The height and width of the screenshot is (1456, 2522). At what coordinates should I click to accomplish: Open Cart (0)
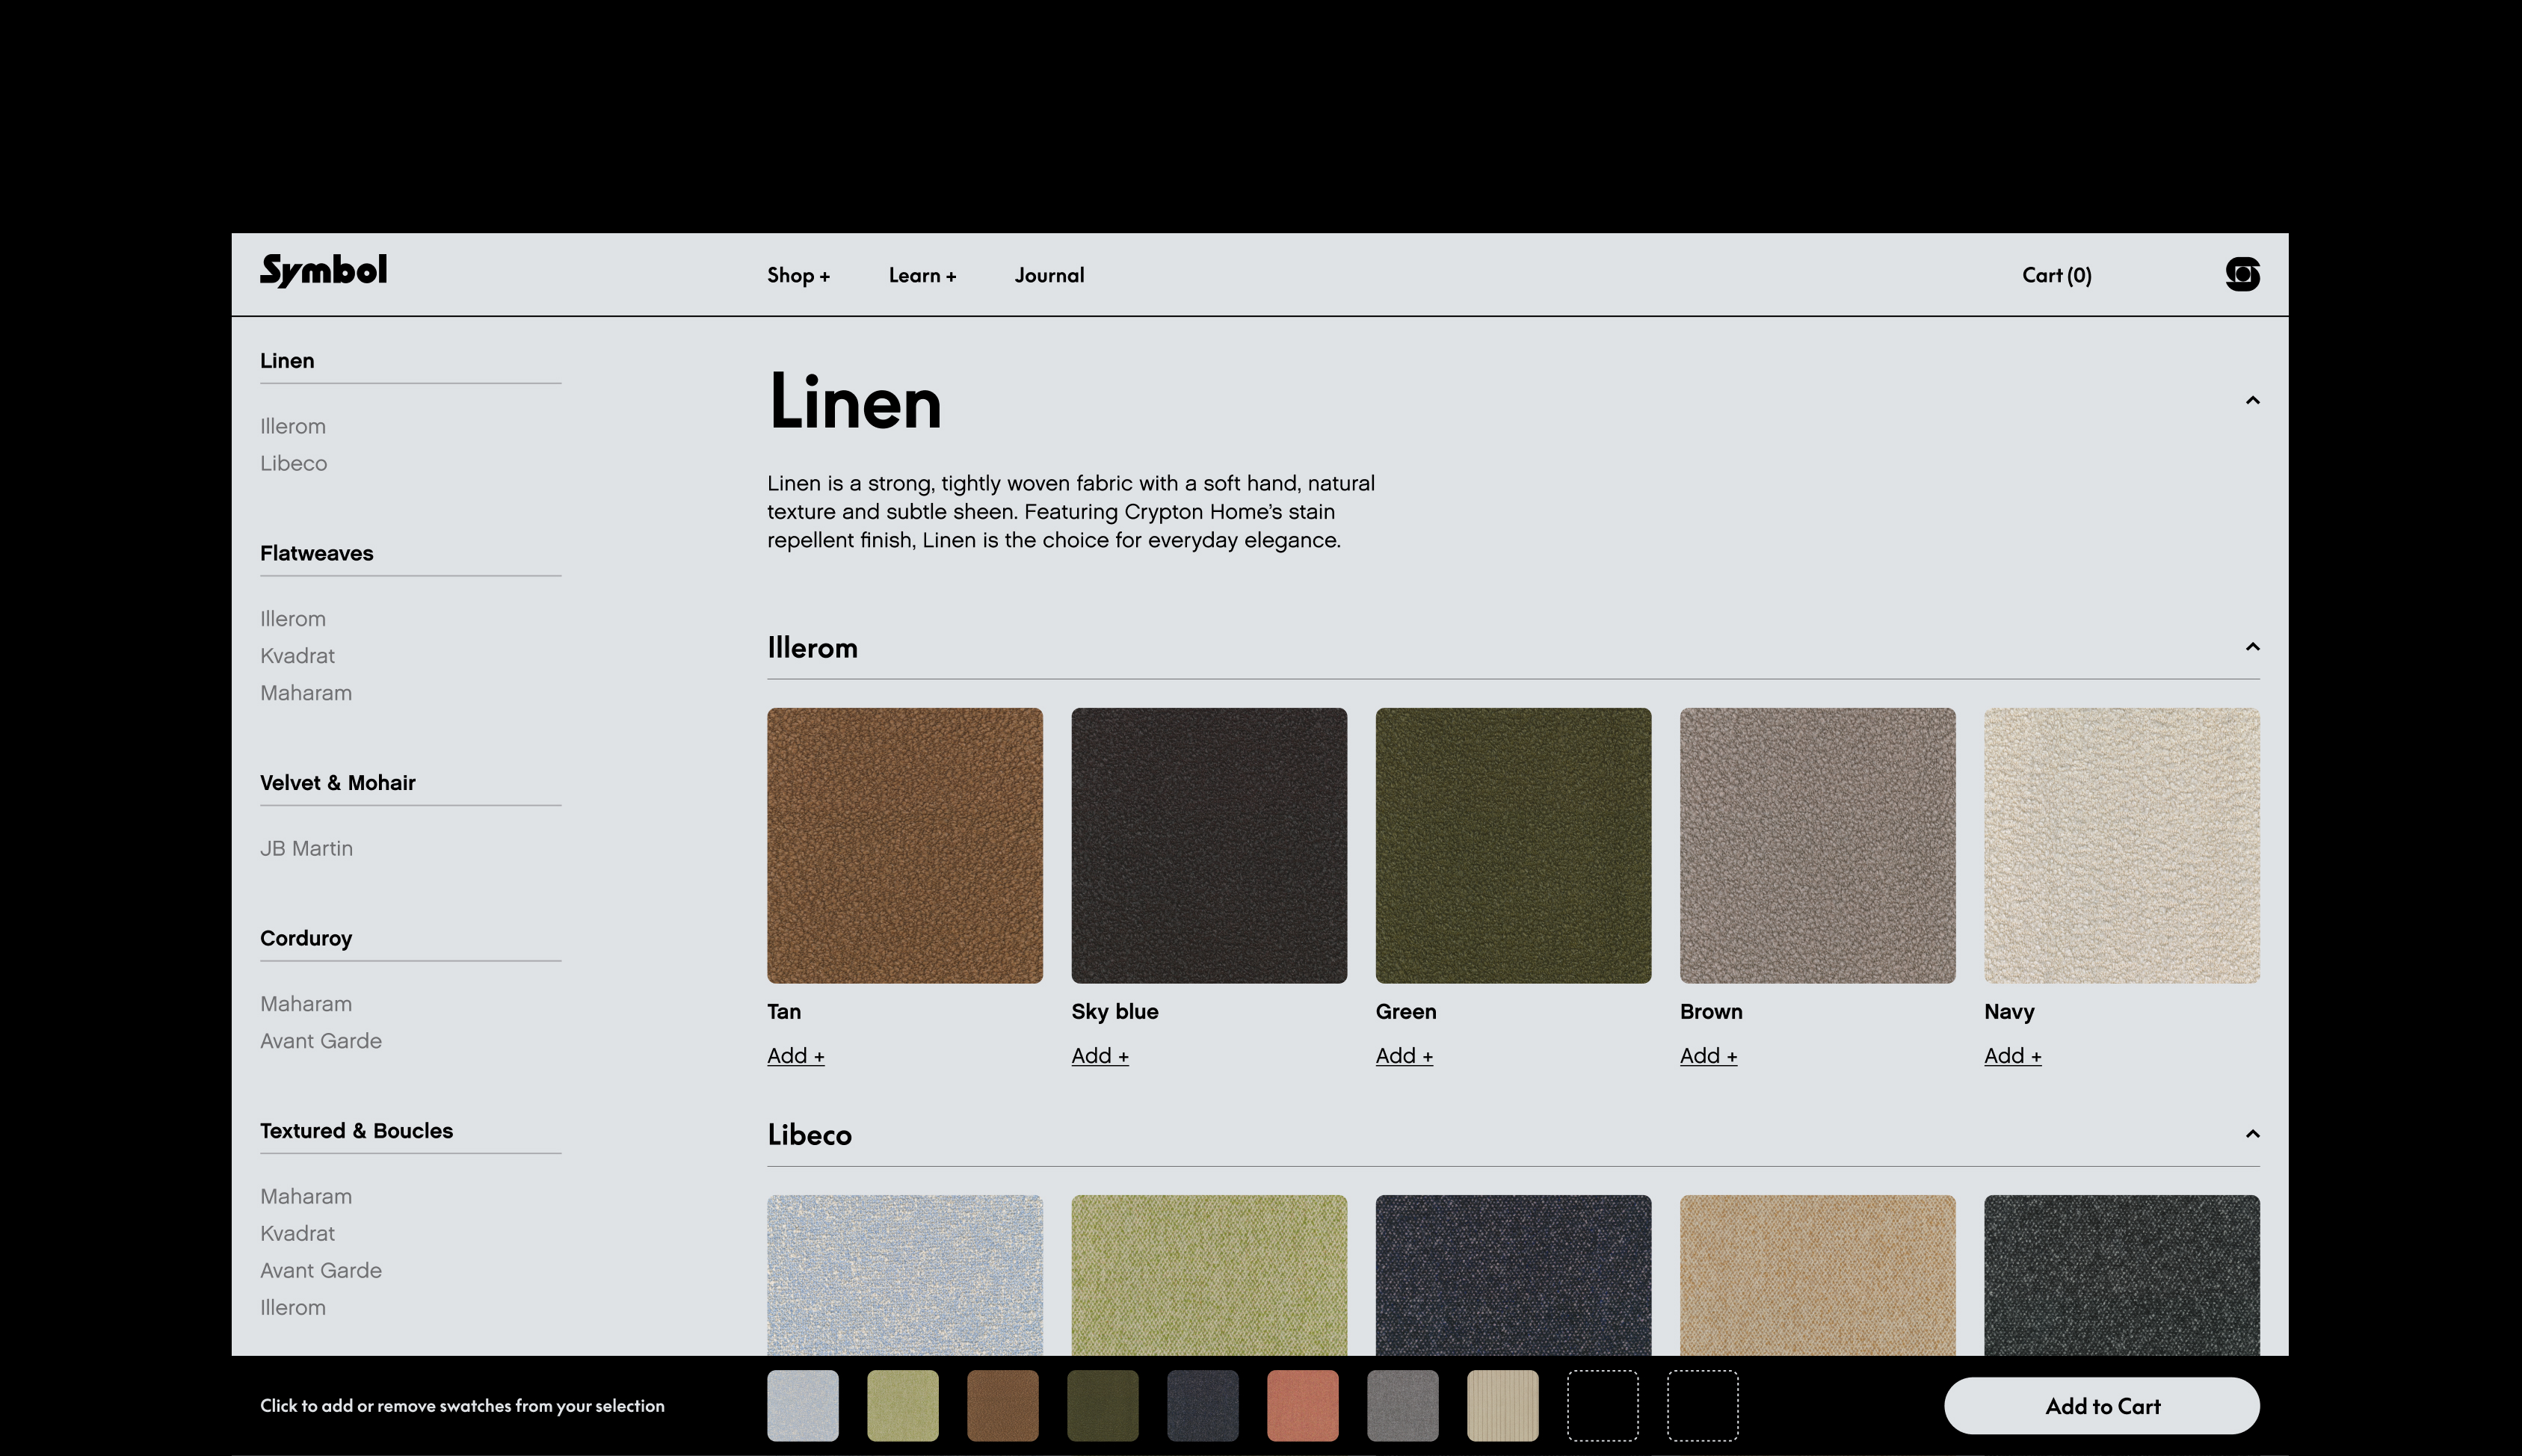[2056, 276]
